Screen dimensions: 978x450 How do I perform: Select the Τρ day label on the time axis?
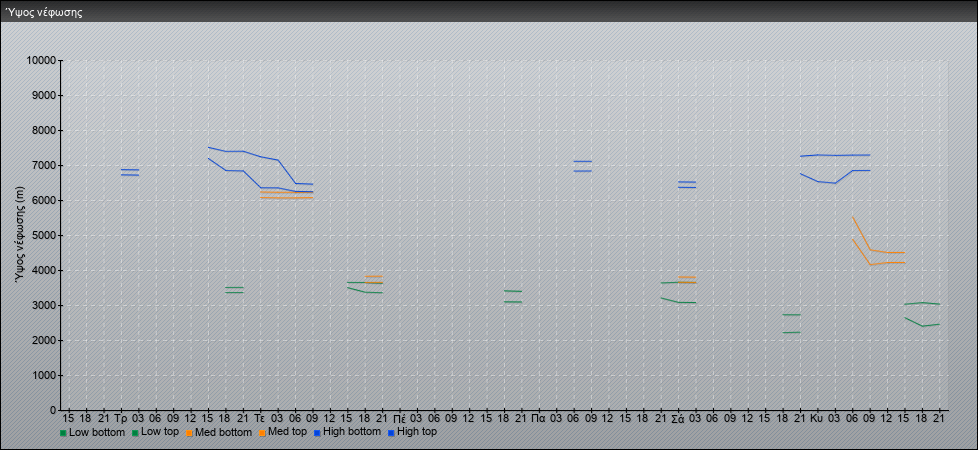(x=120, y=418)
